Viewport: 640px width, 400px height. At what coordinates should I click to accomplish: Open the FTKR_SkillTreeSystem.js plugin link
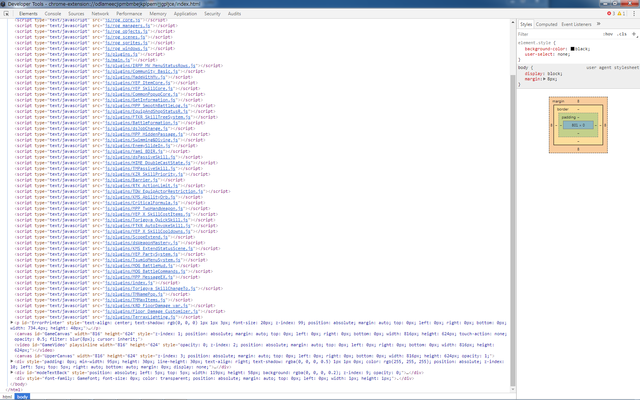click(x=148, y=117)
